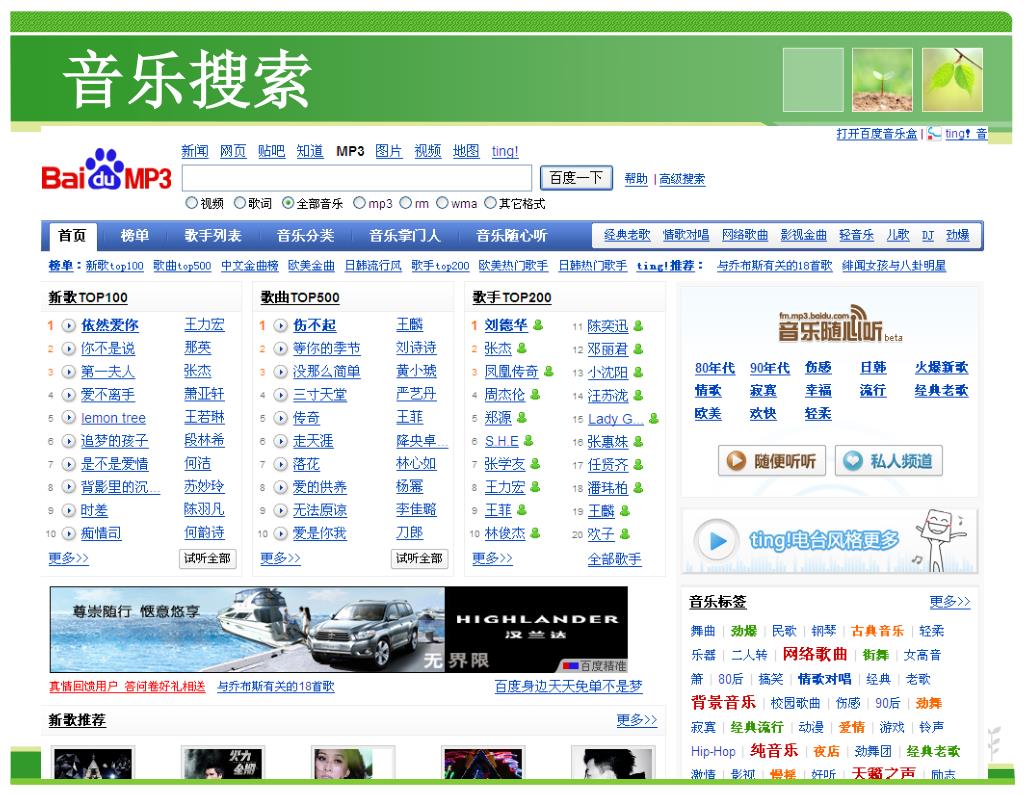The width and height of the screenshot is (1024, 794).
Task: Select the mp3 format radio button
Action: pyautogui.click(x=359, y=203)
